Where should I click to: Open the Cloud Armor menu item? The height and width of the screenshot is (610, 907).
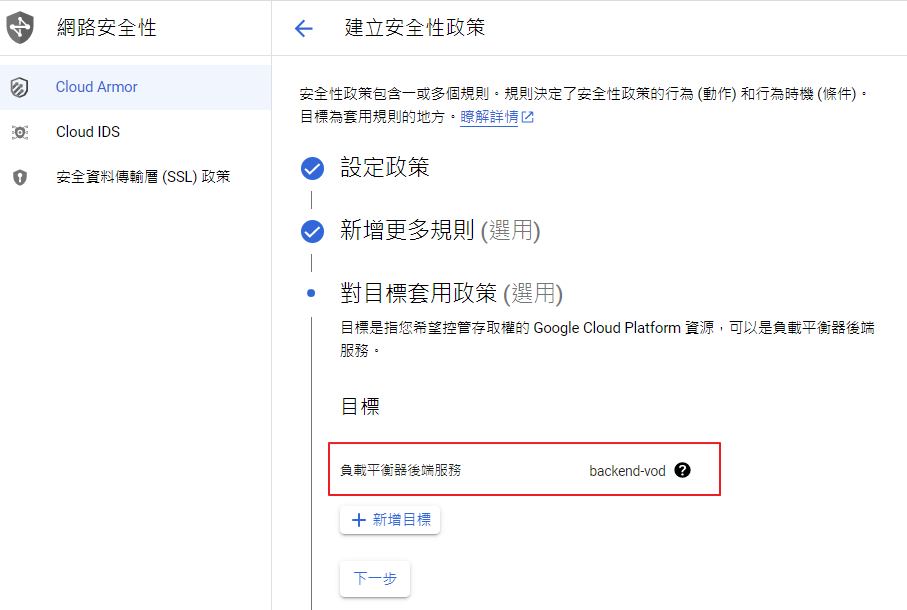coord(97,87)
